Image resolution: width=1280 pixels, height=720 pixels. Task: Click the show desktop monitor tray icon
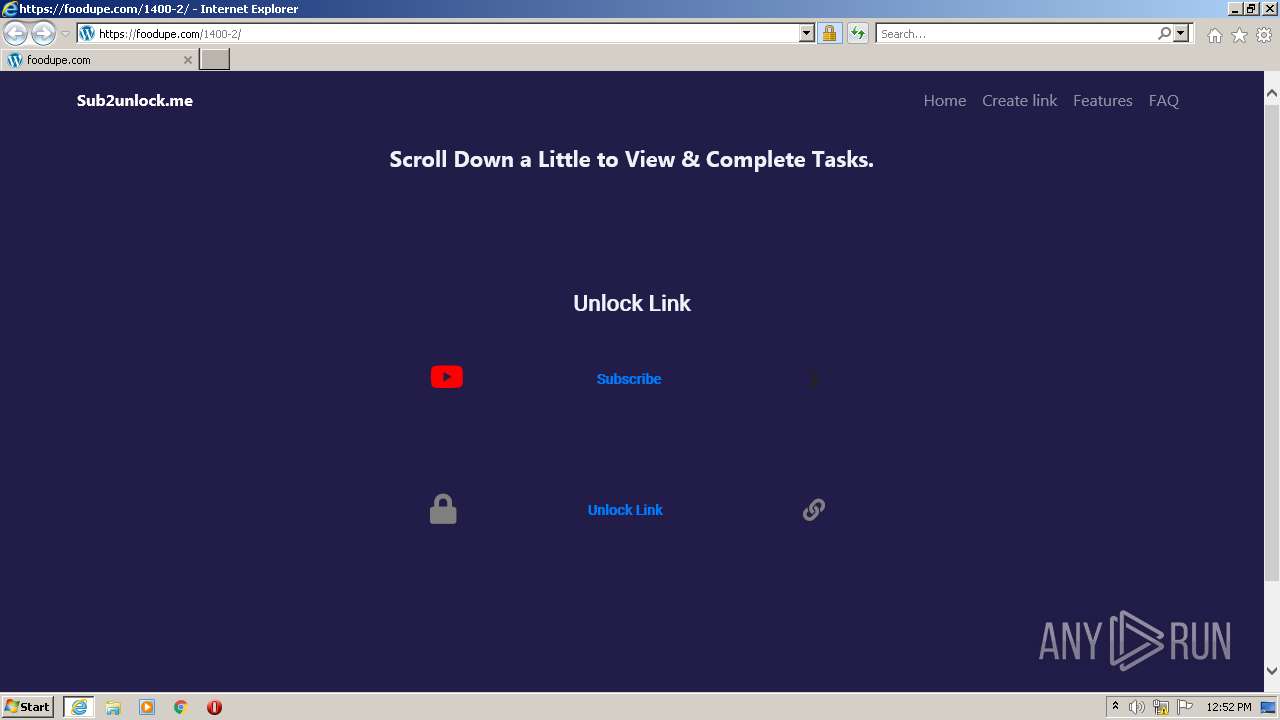tap(1268, 707)
